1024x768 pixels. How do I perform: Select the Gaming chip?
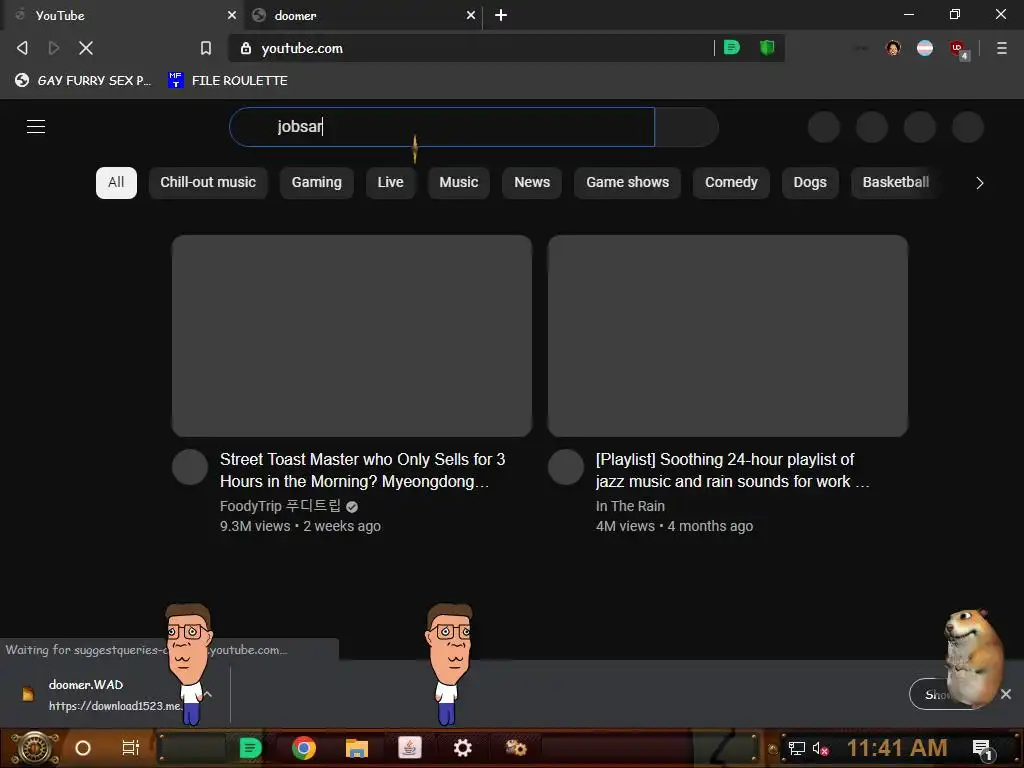point(317,182)
